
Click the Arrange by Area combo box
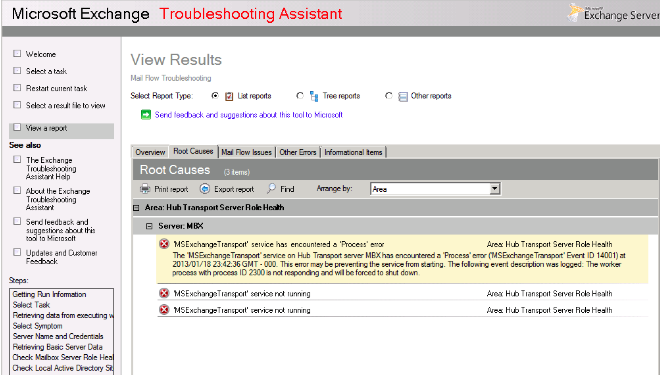(435, 189)
